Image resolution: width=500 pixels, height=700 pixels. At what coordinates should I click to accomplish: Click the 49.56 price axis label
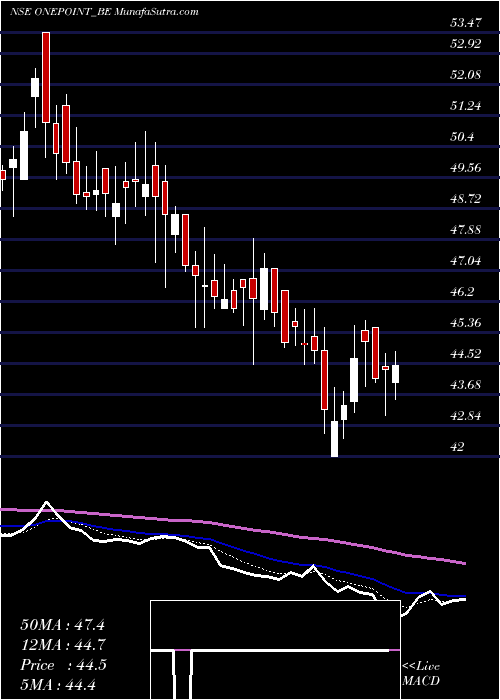tap(466, 168)
